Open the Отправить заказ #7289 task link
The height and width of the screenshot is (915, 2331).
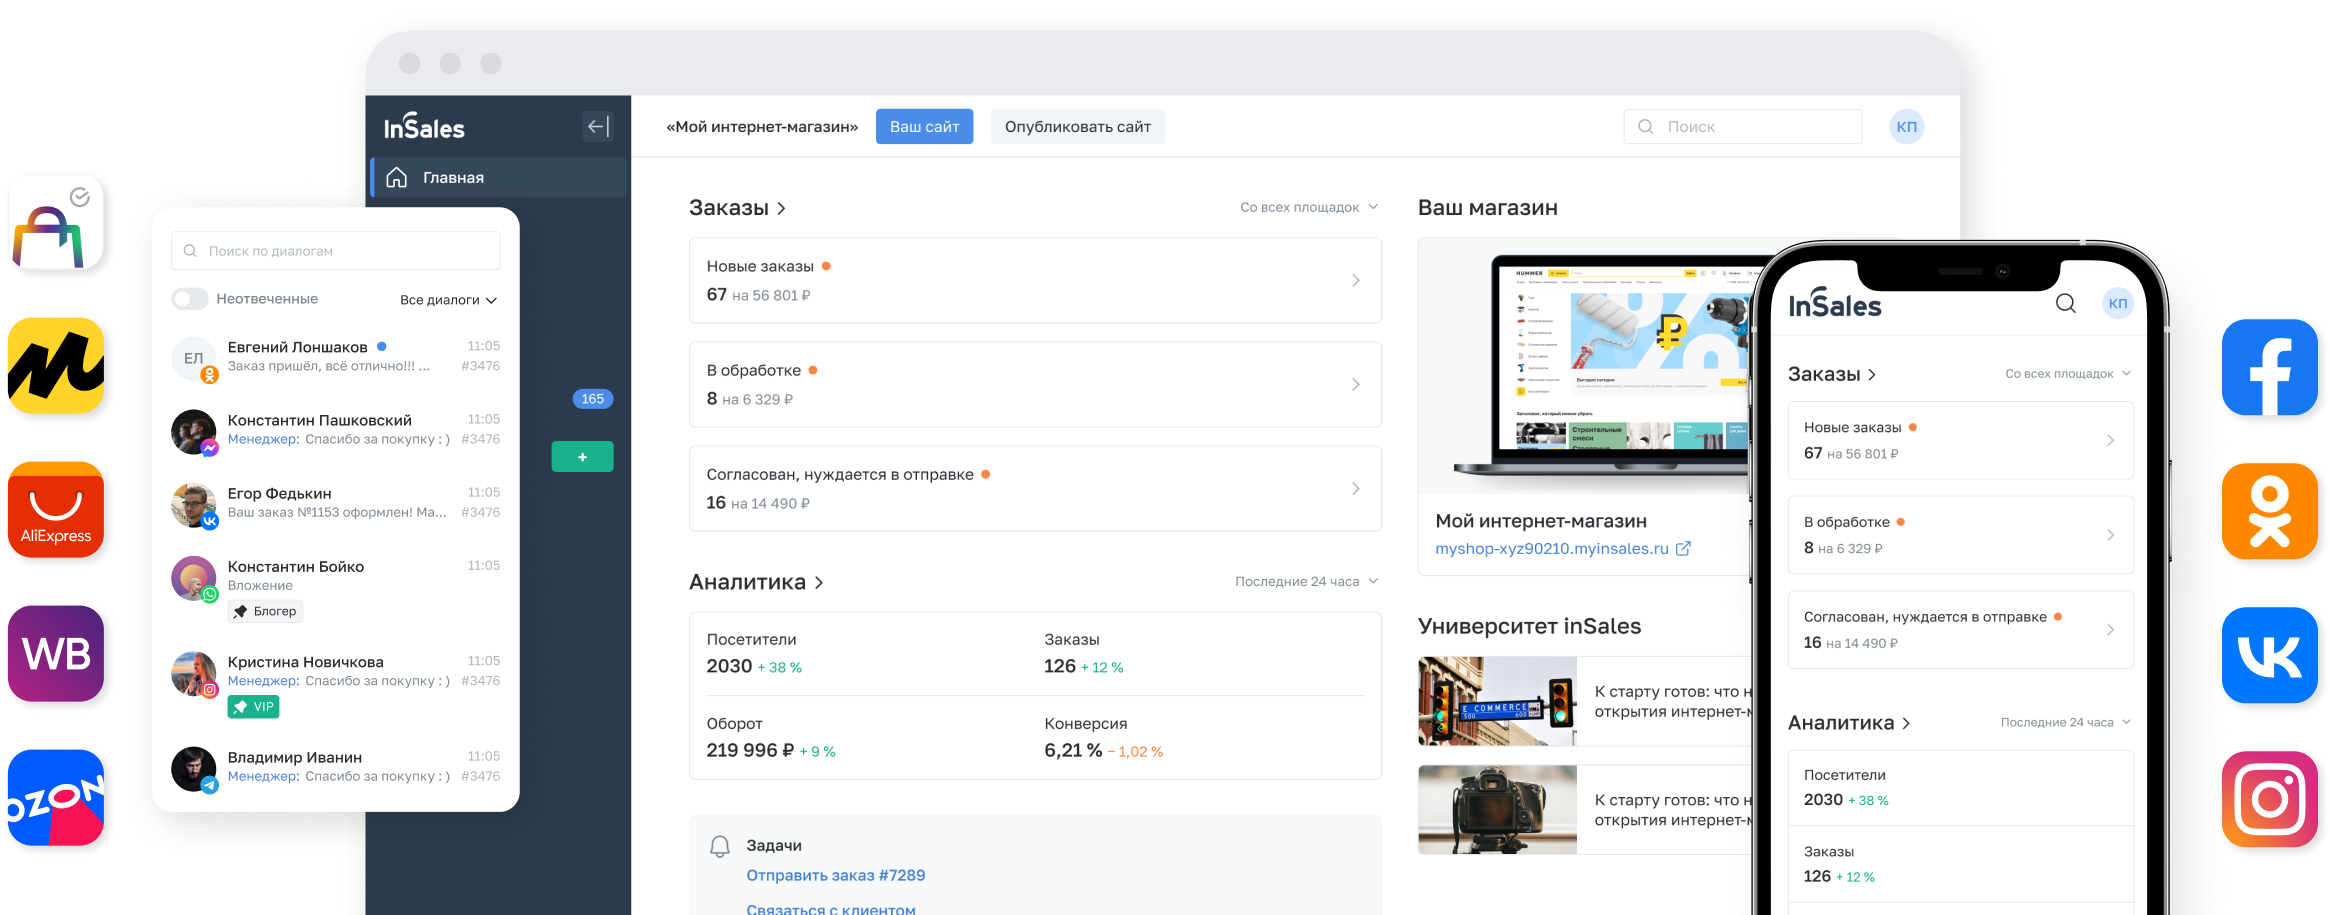[835, 876]
